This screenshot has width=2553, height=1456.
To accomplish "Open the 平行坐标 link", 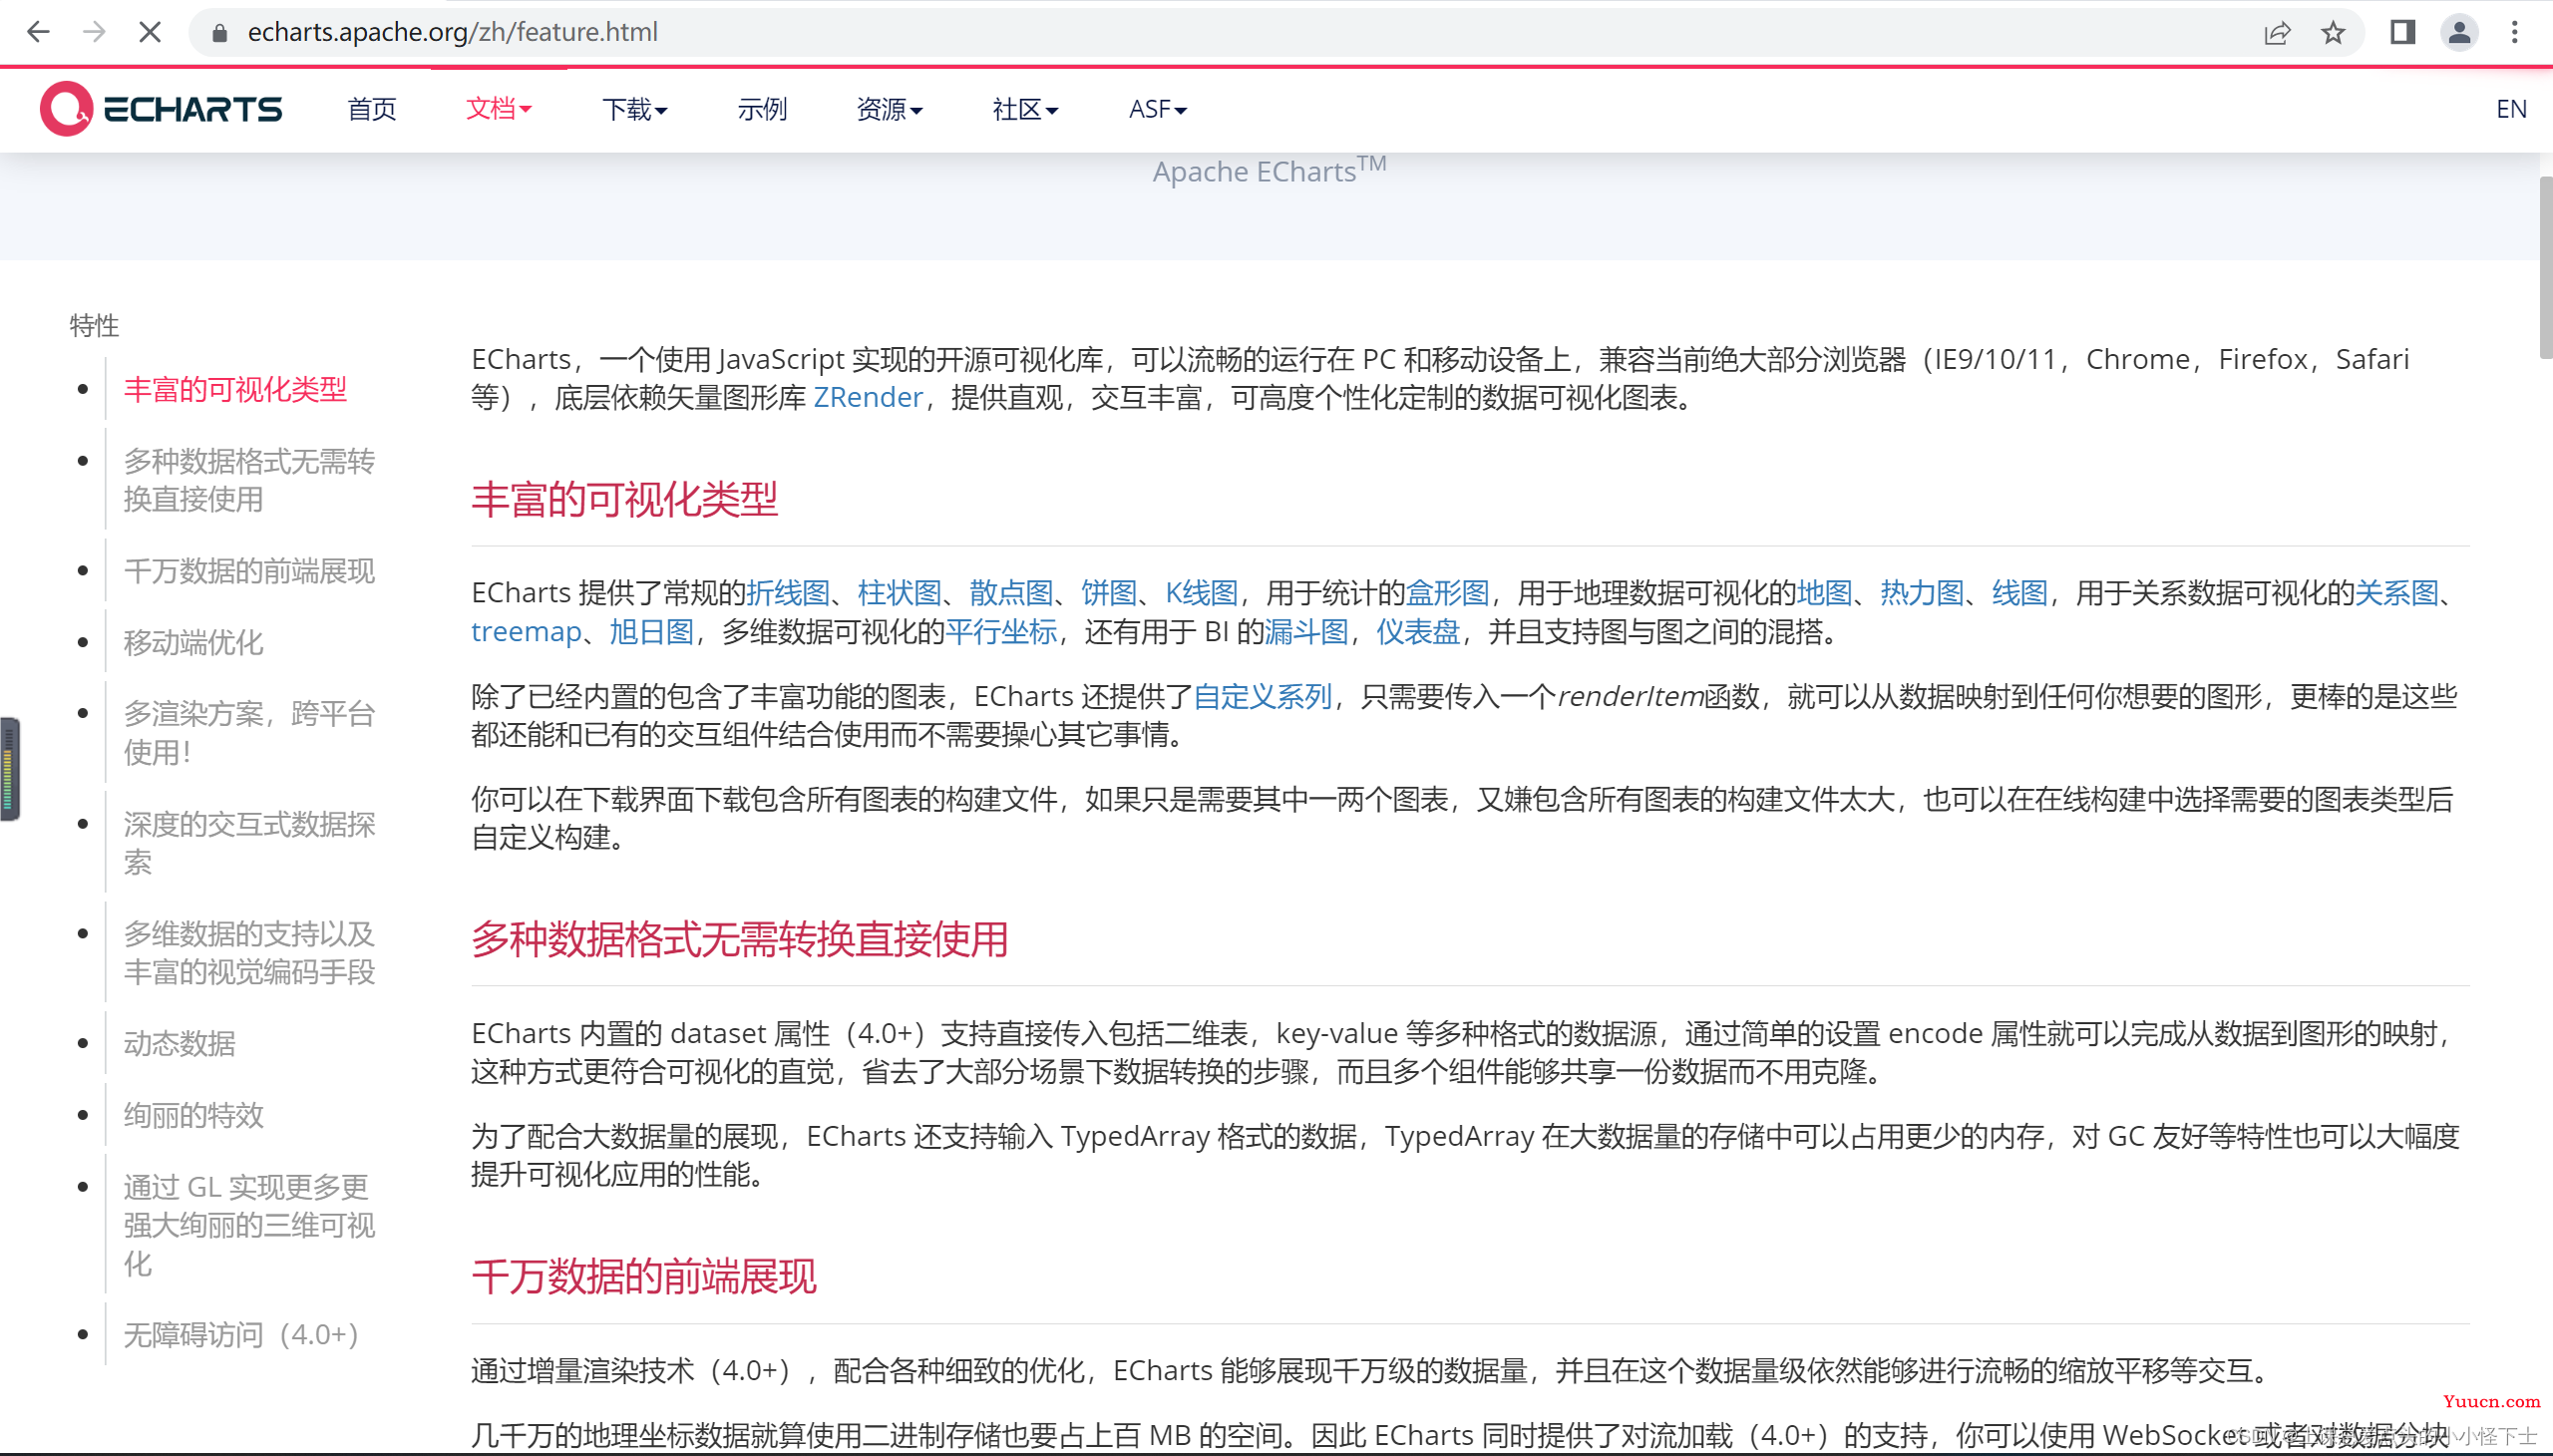I will pyautogui.click(x=1001, y=631).
